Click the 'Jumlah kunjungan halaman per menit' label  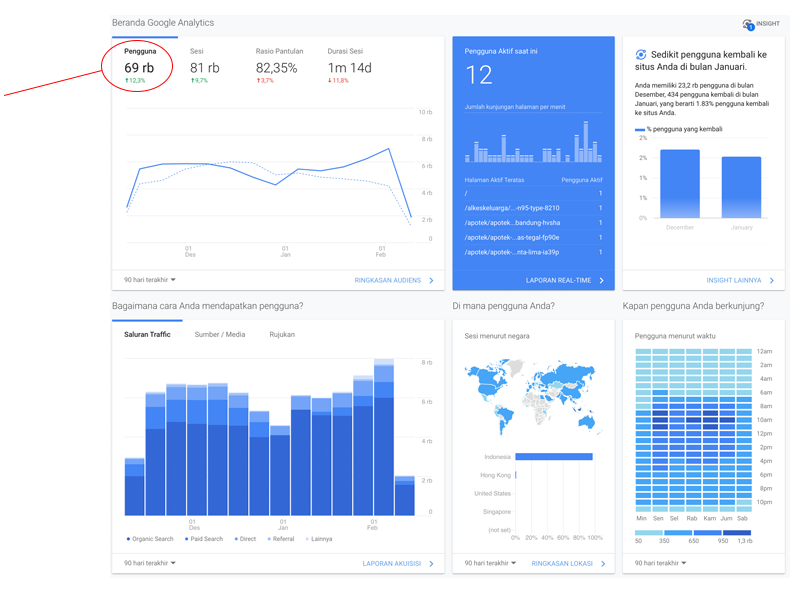(515, 107)
